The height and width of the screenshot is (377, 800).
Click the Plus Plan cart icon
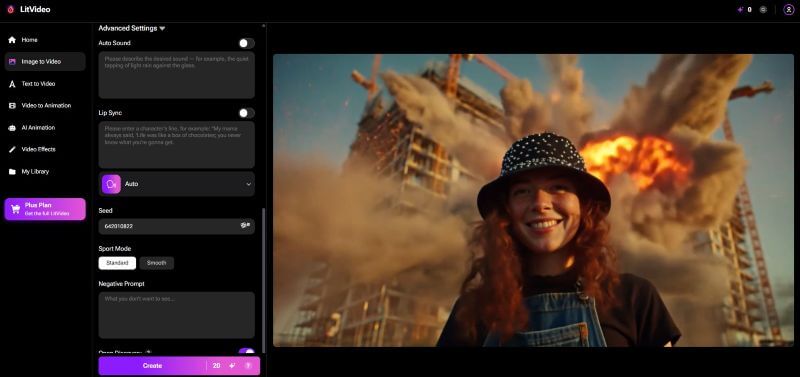pos(15,209)
